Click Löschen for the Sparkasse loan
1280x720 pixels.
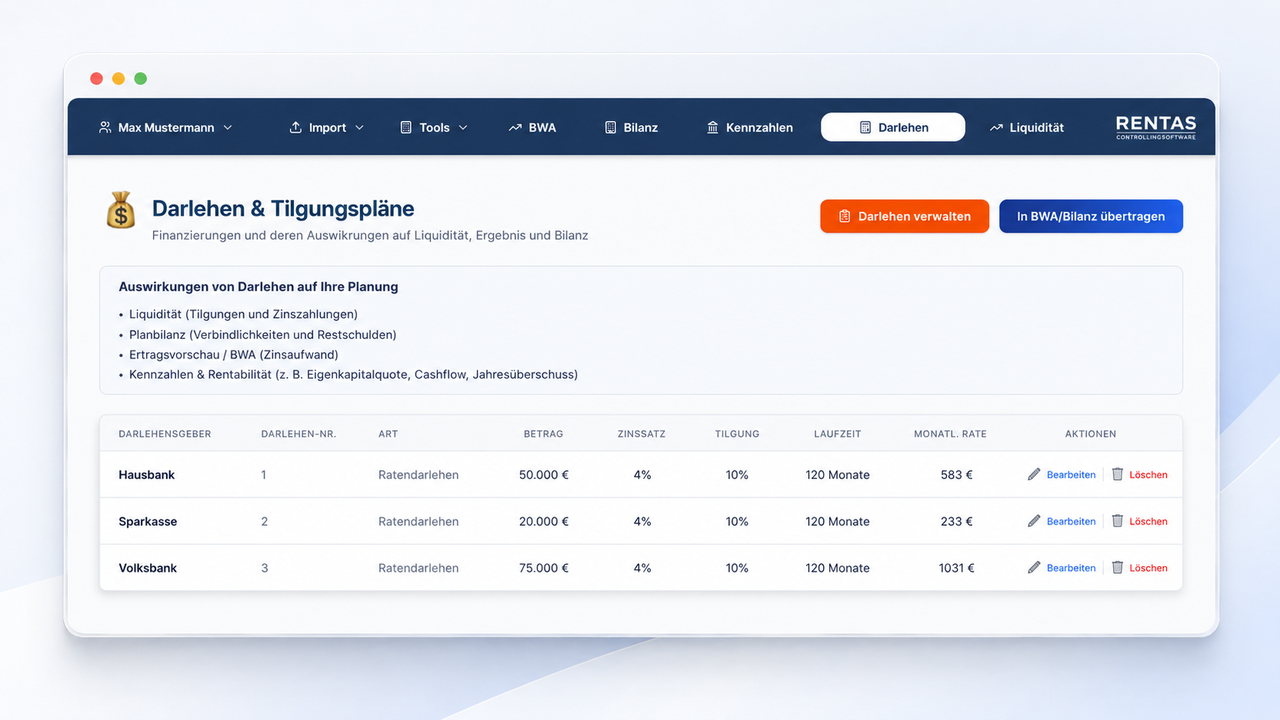click(x=1148, y=521)
